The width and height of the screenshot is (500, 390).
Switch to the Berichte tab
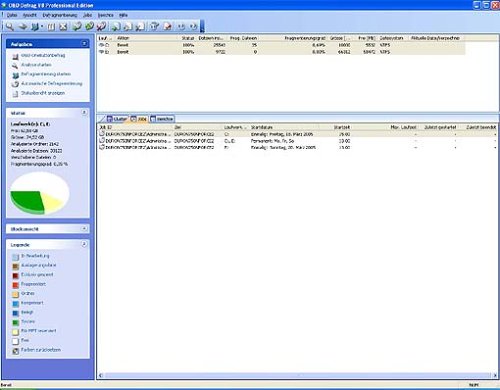tap(162, 119)
